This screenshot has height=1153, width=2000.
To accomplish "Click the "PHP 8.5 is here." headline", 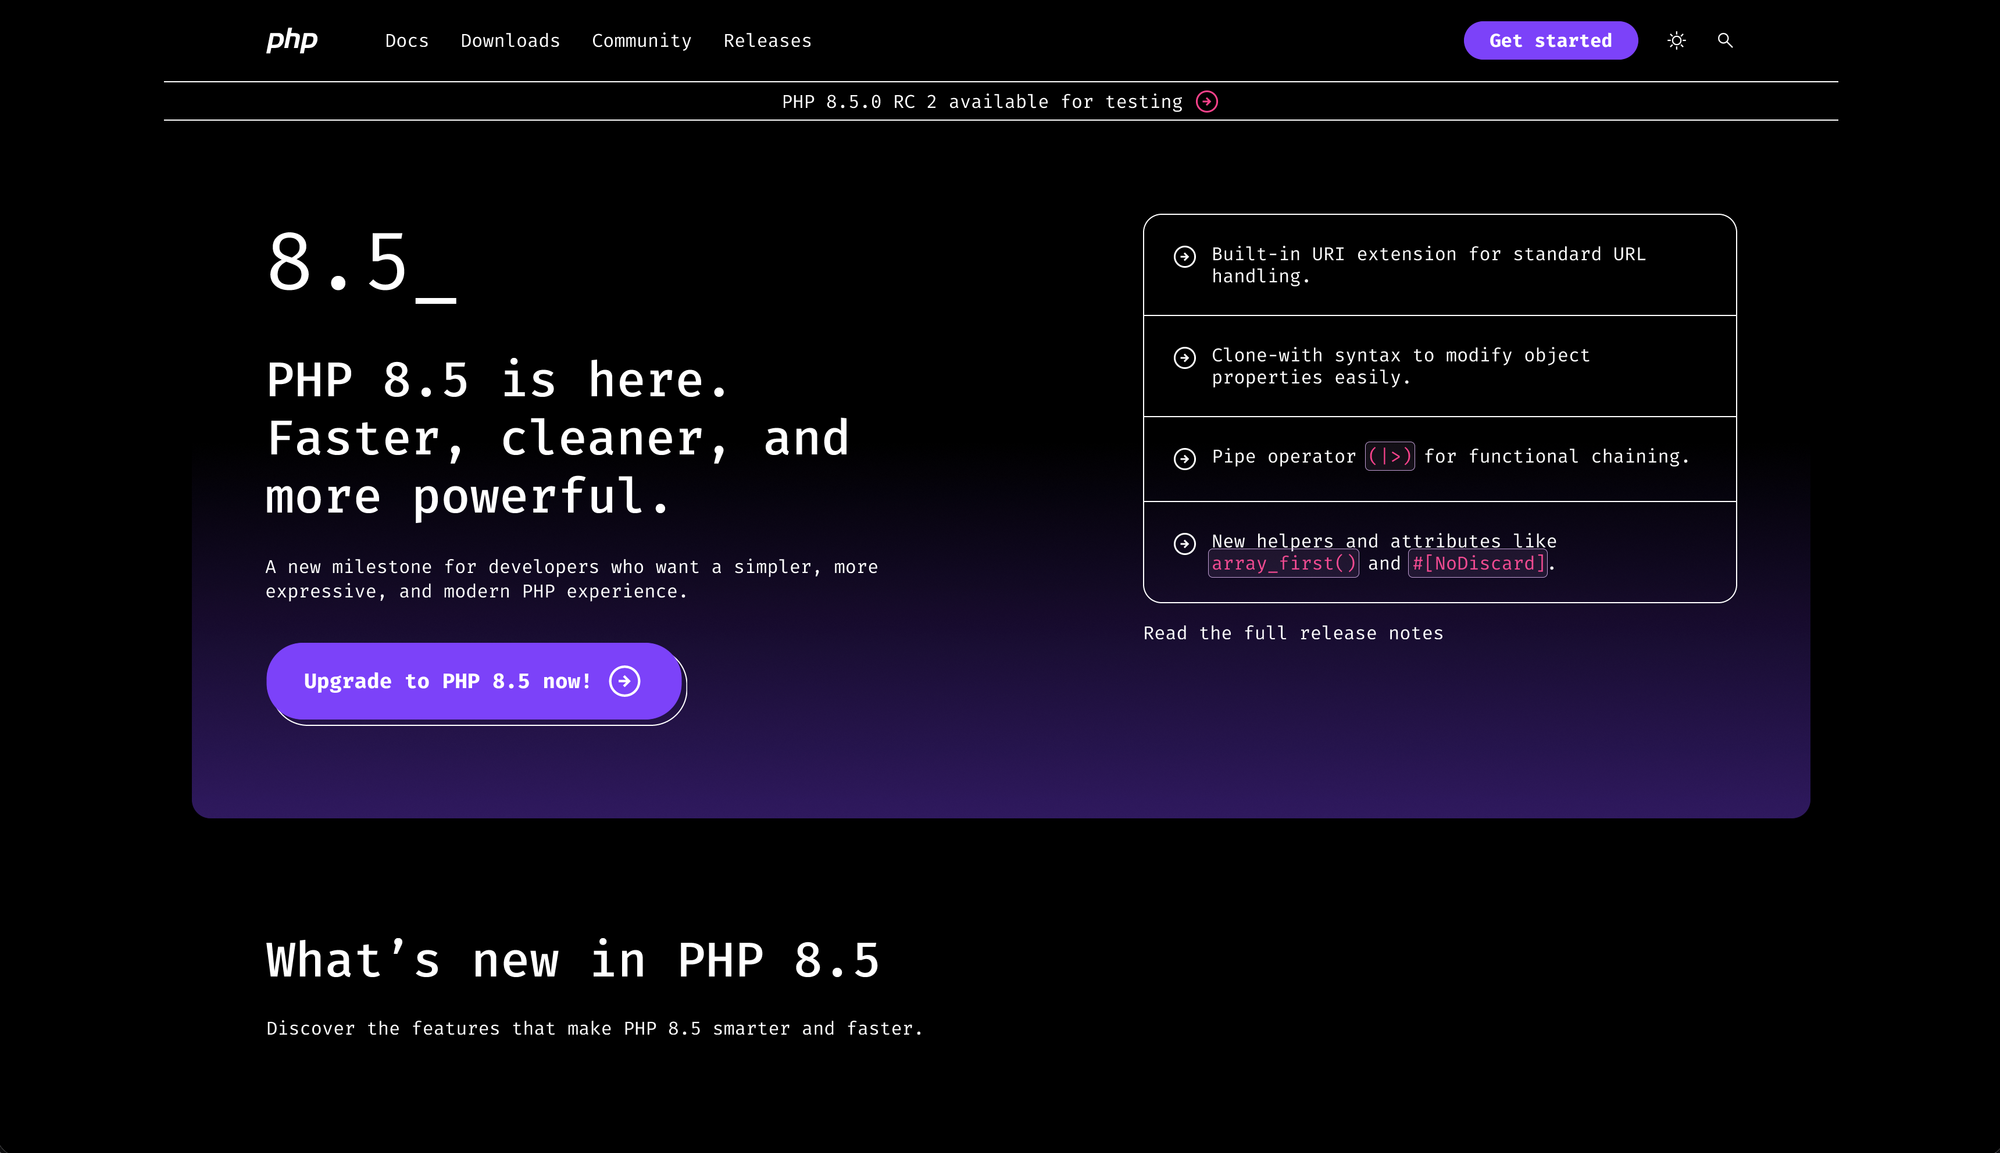I will click(498, 381).
